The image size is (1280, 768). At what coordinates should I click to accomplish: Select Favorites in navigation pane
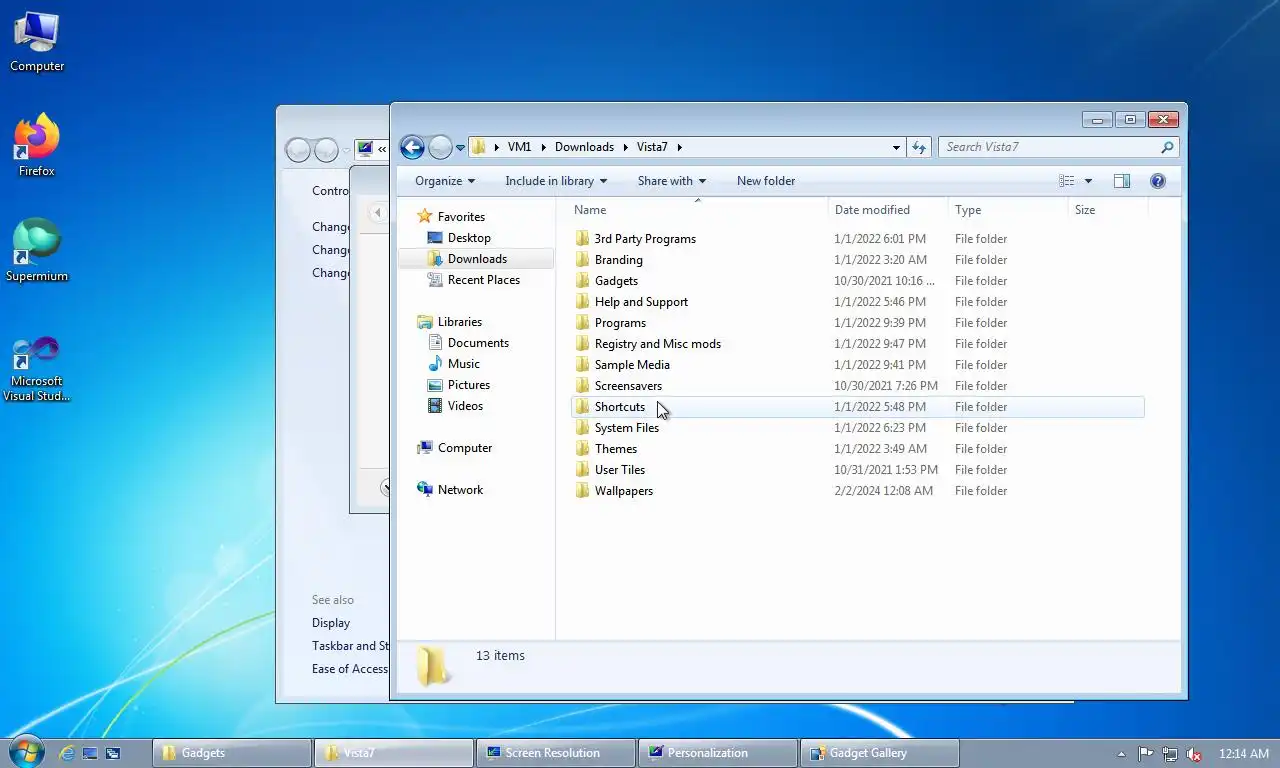tap(461, 217)
